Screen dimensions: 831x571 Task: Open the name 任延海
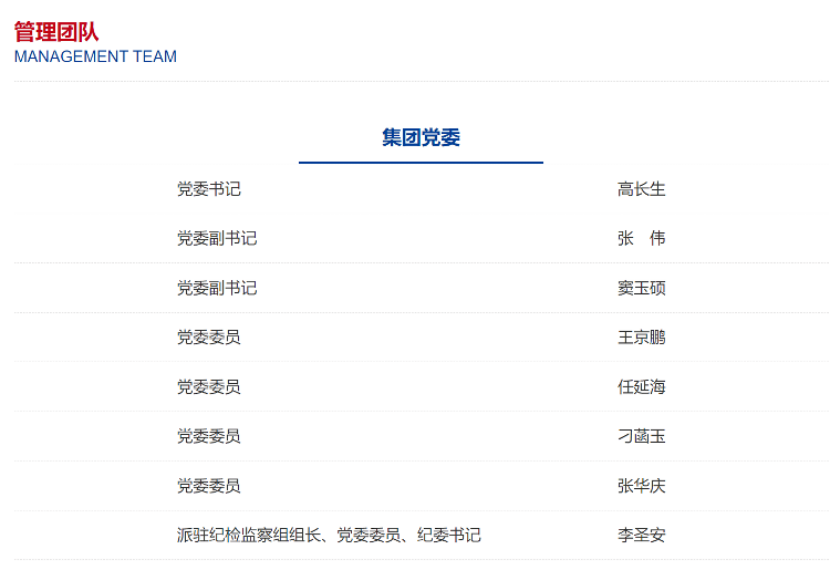point(641,387)
